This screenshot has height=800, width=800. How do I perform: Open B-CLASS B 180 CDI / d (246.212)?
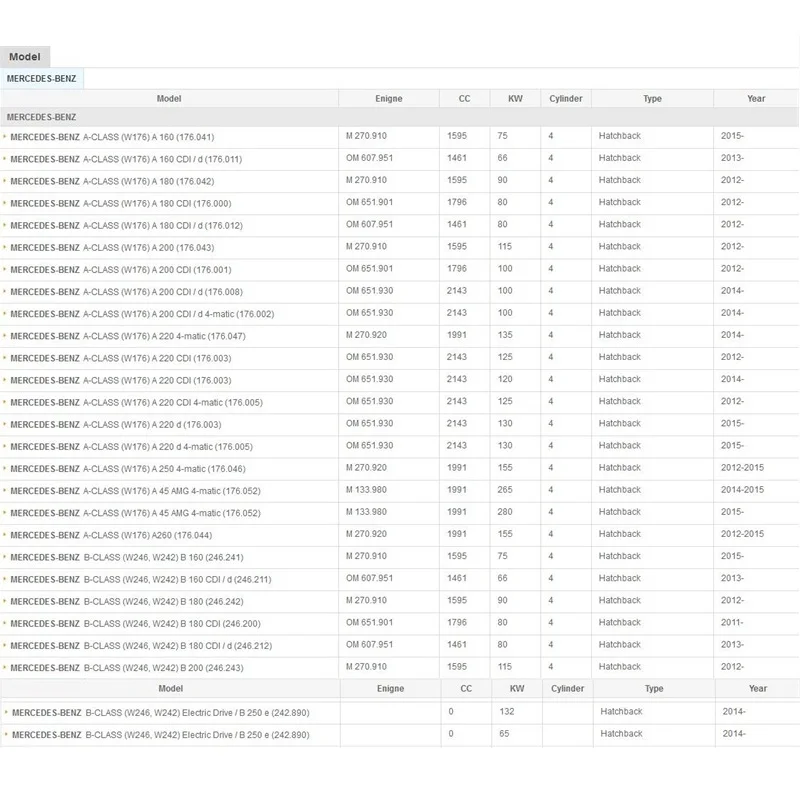(x=141, y=646)
